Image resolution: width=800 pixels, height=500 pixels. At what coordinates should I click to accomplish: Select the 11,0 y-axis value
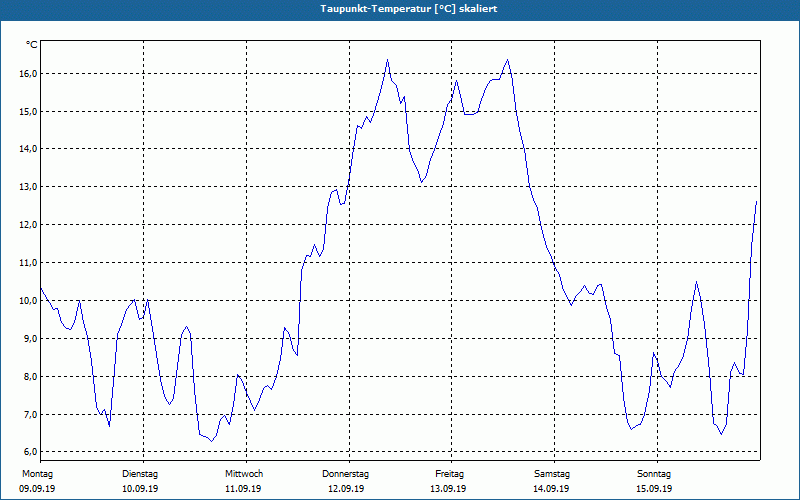29,263
